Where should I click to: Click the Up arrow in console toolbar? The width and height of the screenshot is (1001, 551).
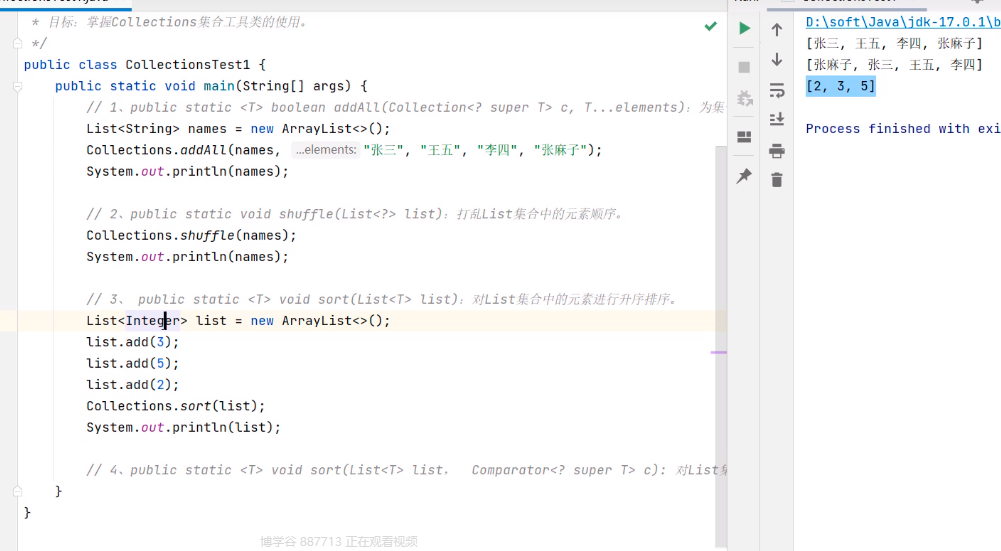777,29
